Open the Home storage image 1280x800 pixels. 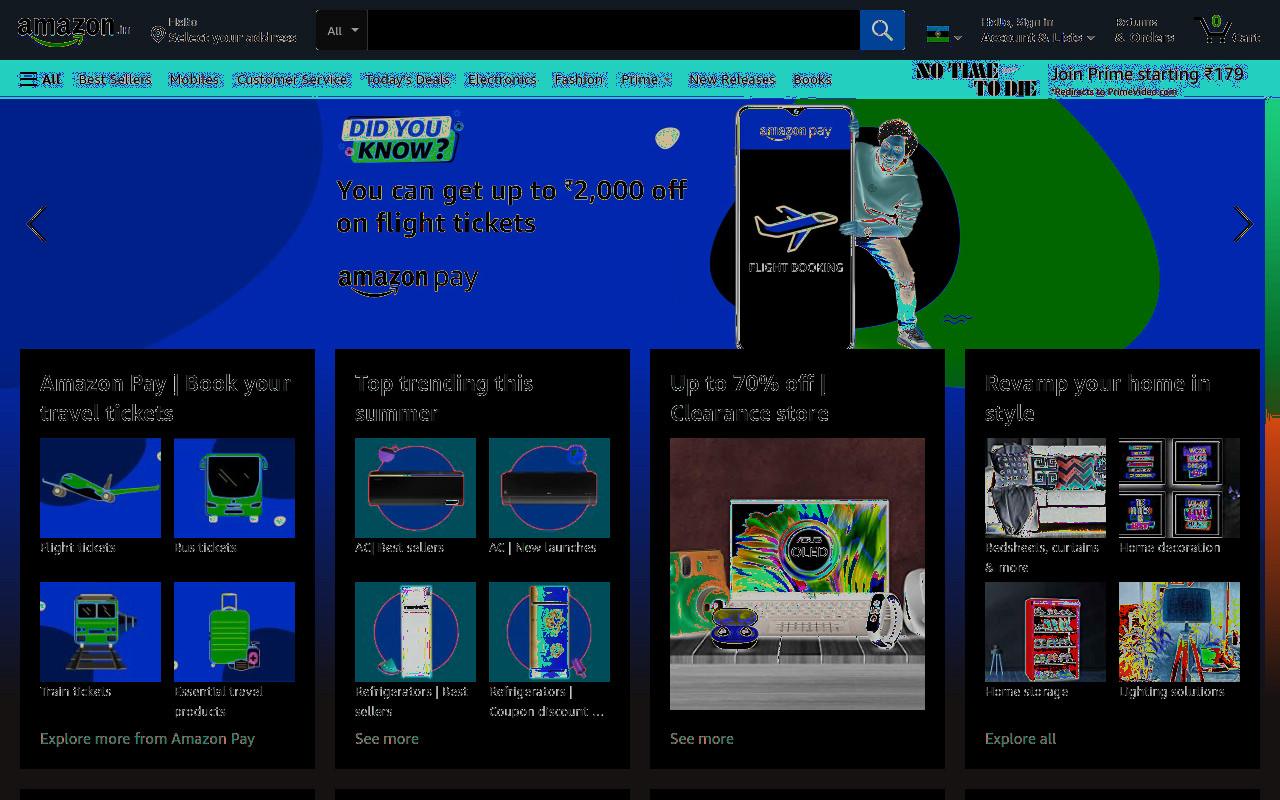coord(1045,632)
